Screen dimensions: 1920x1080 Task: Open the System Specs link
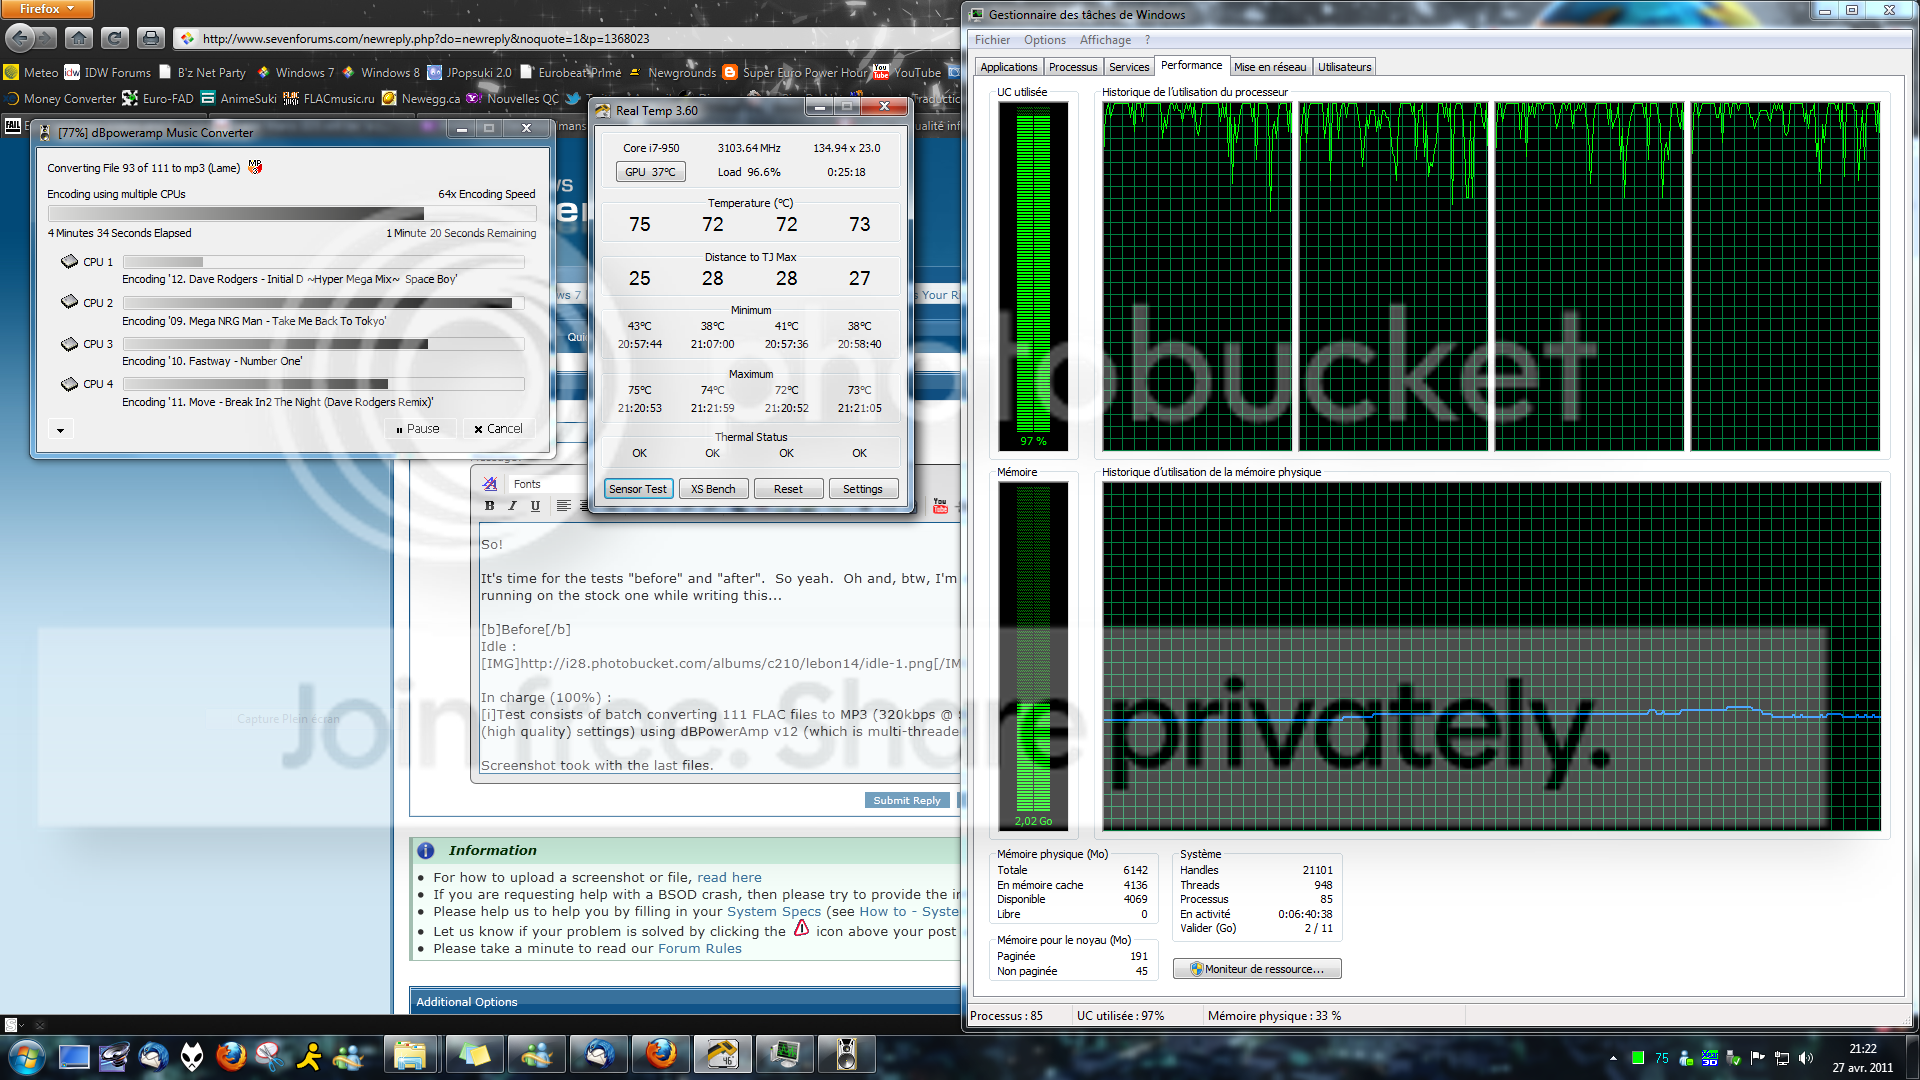[774, 912]
